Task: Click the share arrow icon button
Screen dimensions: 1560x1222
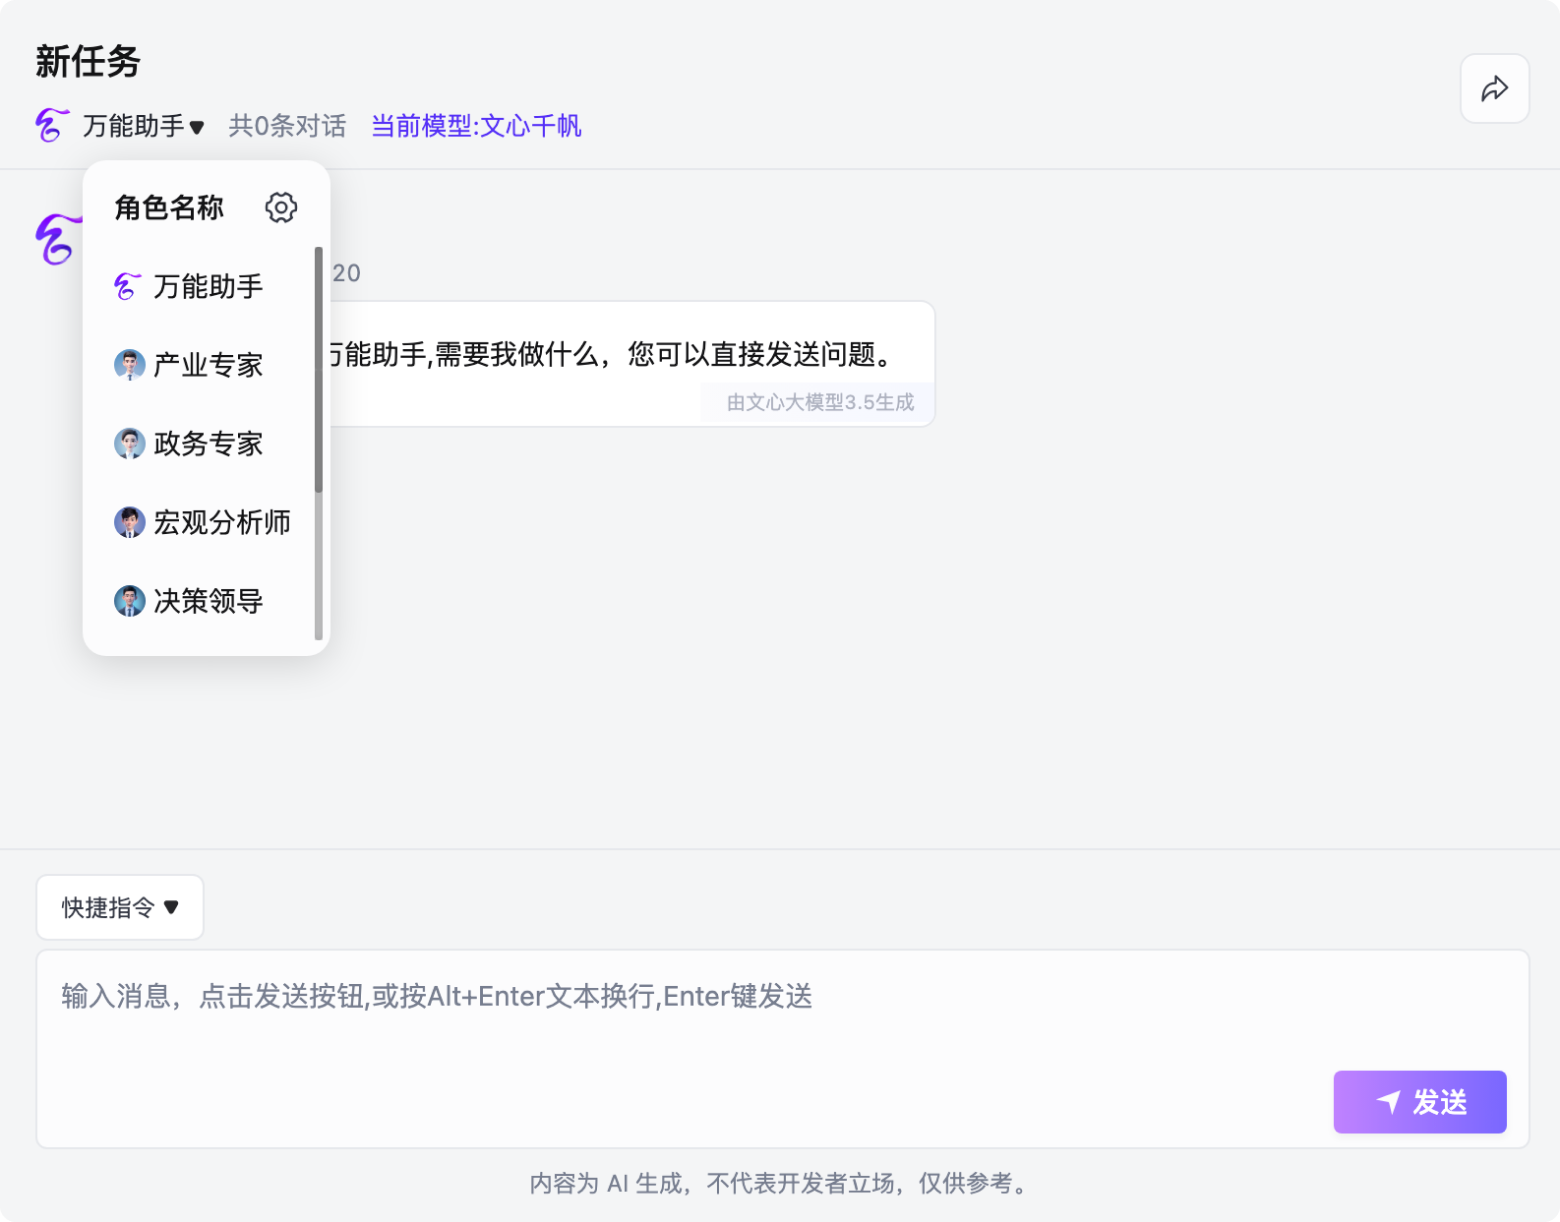Action: pyautogui.click(x=1494, y=89)
